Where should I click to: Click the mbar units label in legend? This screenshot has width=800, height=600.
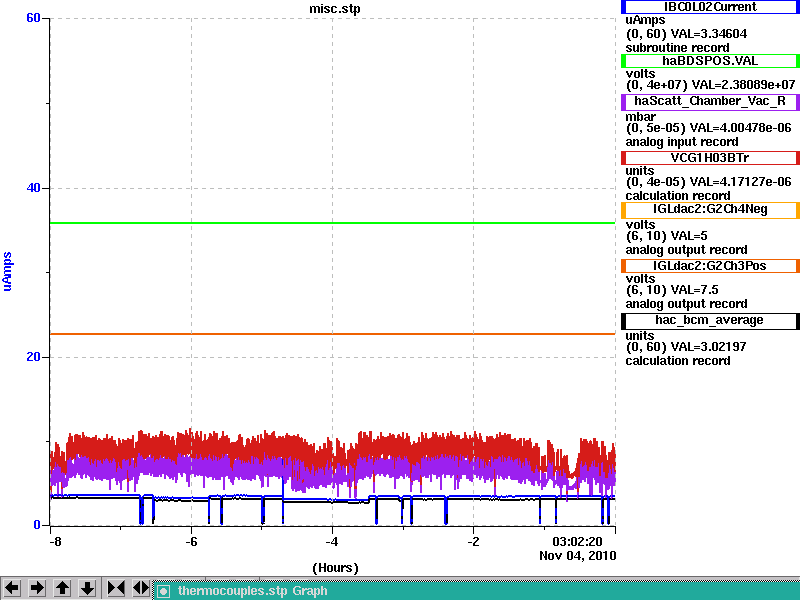[x=640, y=117]
